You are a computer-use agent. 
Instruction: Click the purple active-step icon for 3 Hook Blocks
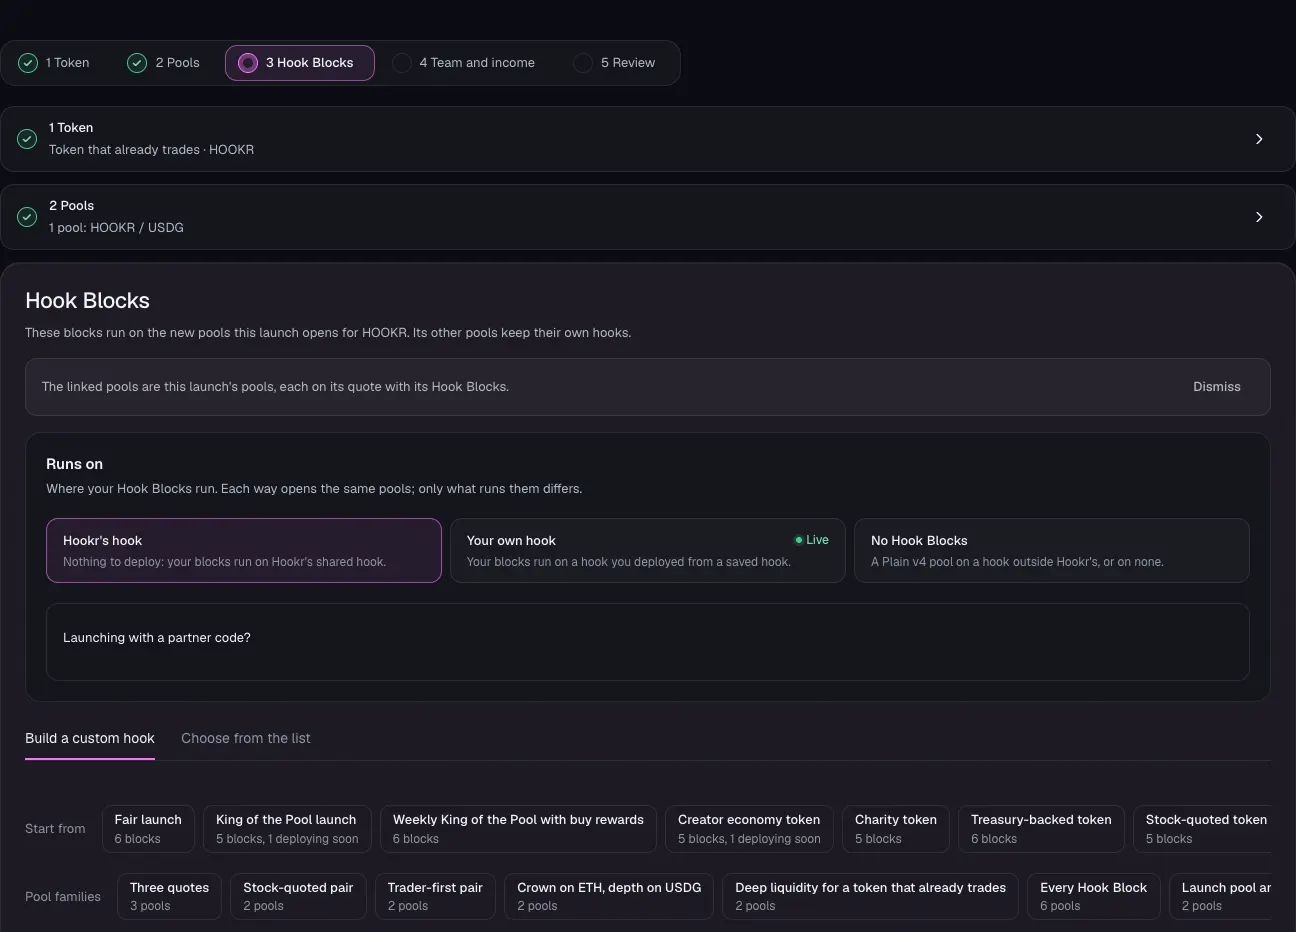click(x=248, y=63)
